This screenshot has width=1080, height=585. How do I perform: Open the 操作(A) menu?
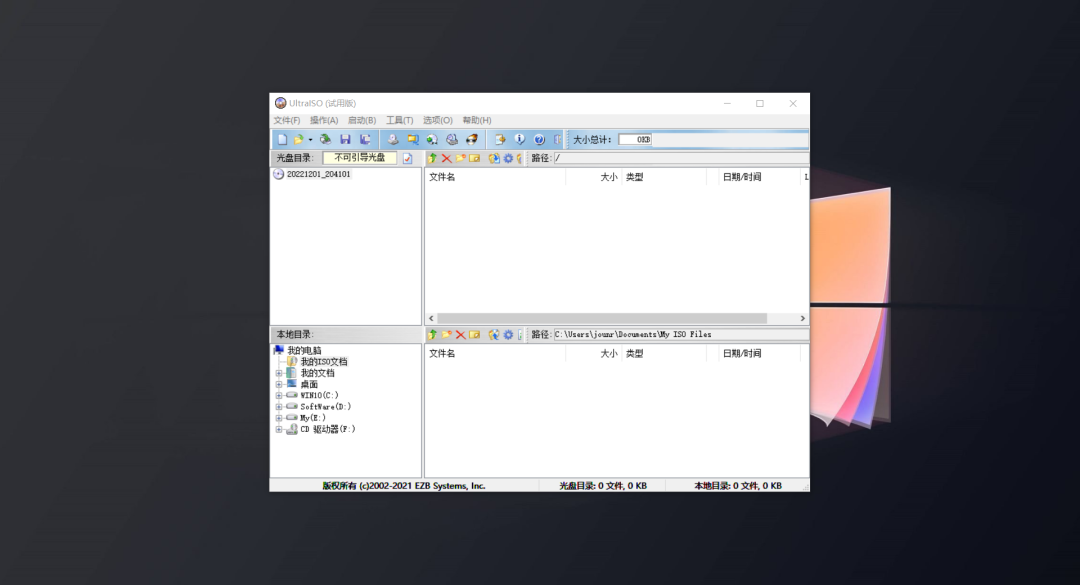coord(324,120)
